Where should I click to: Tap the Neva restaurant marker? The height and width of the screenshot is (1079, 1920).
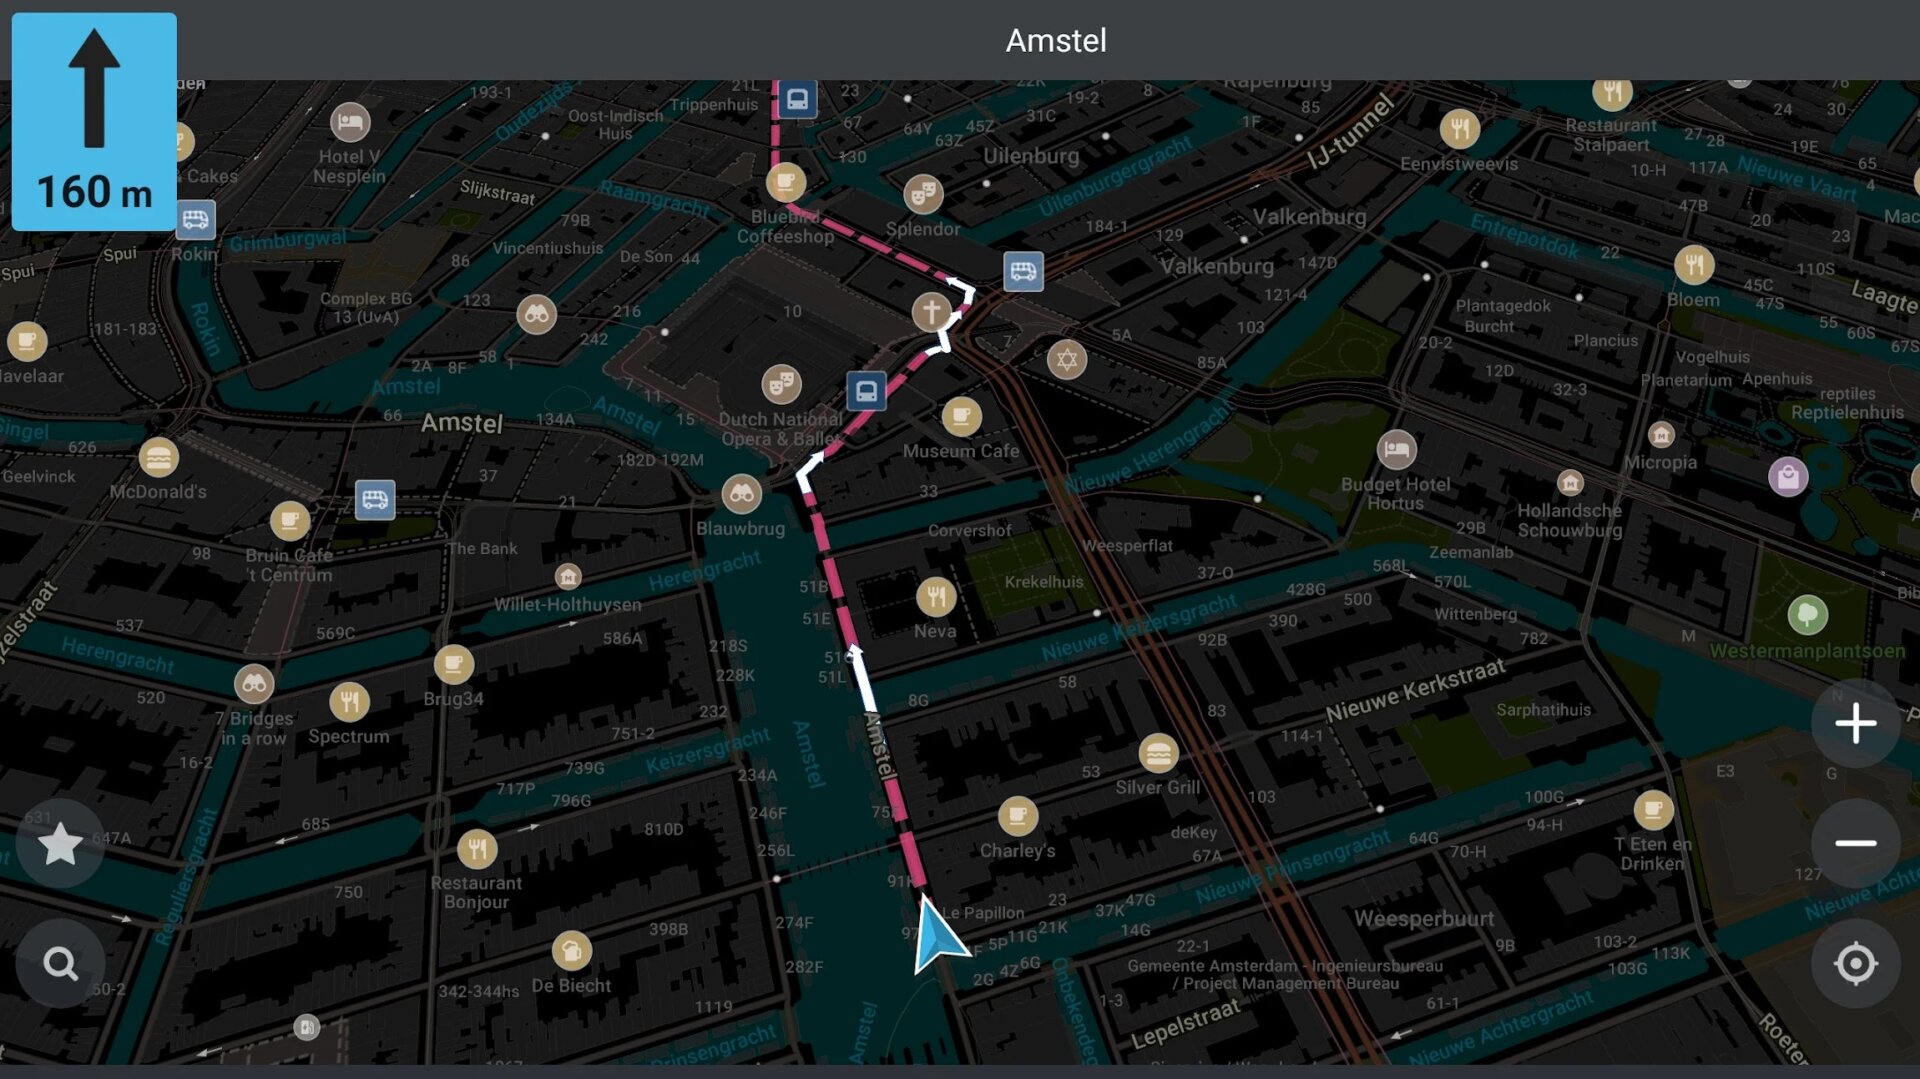(936, 598)
